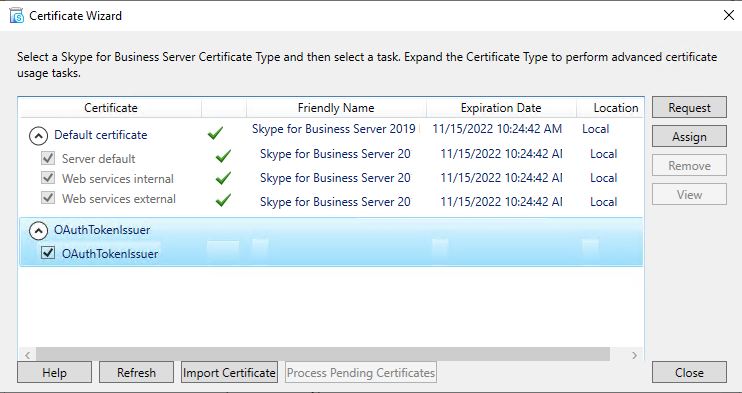Collapse the OAuthTokenIssuer group
The width and height of the screenshot is (742, 393).
coord(38,231)
